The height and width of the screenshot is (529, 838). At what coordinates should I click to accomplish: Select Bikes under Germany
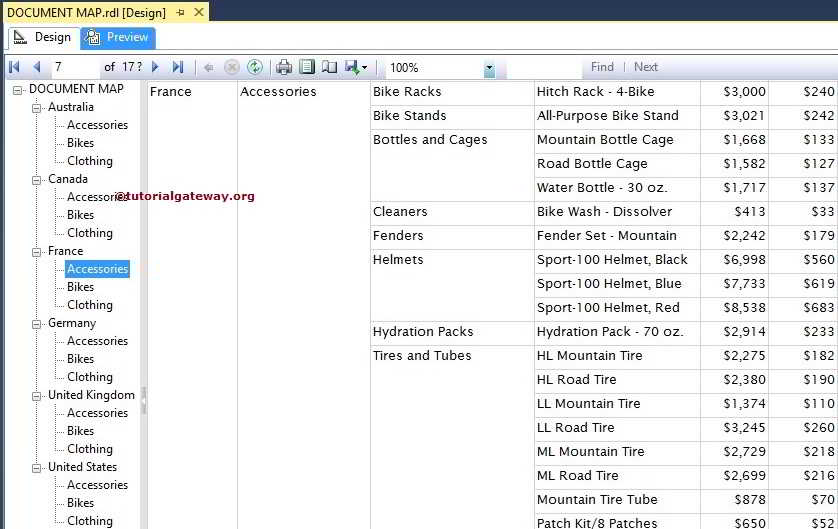tap(80, 359)
